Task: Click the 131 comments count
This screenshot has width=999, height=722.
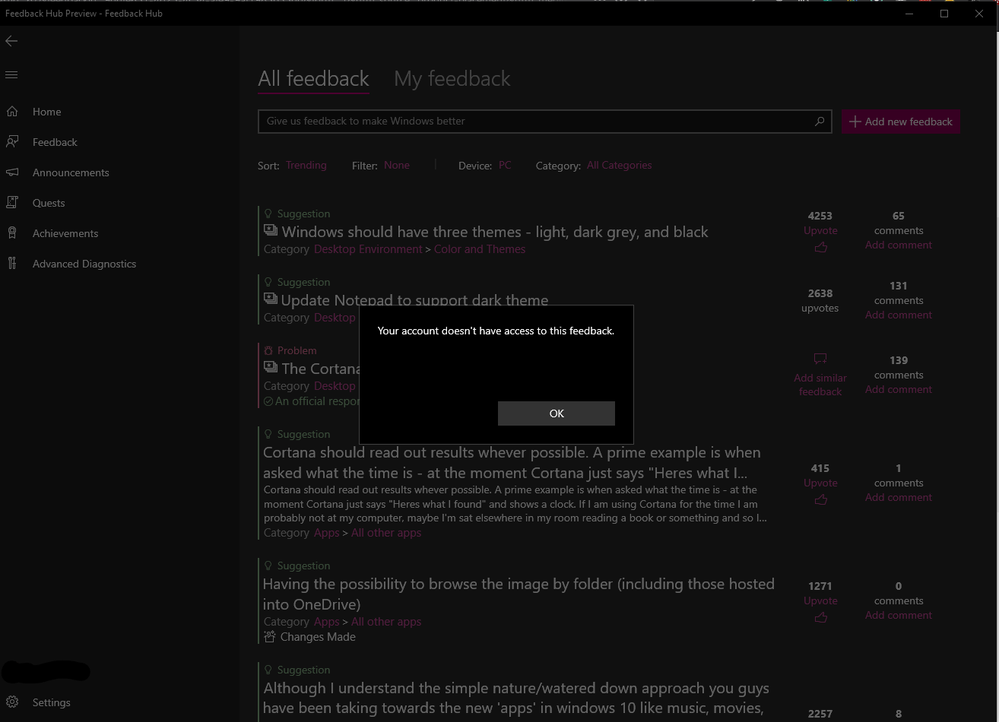Action: [x=898, y=285]
